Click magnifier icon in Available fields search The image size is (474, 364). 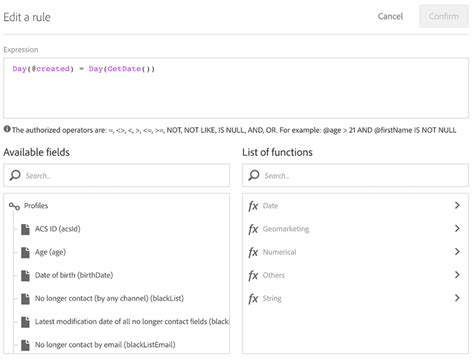click(15, 175)
